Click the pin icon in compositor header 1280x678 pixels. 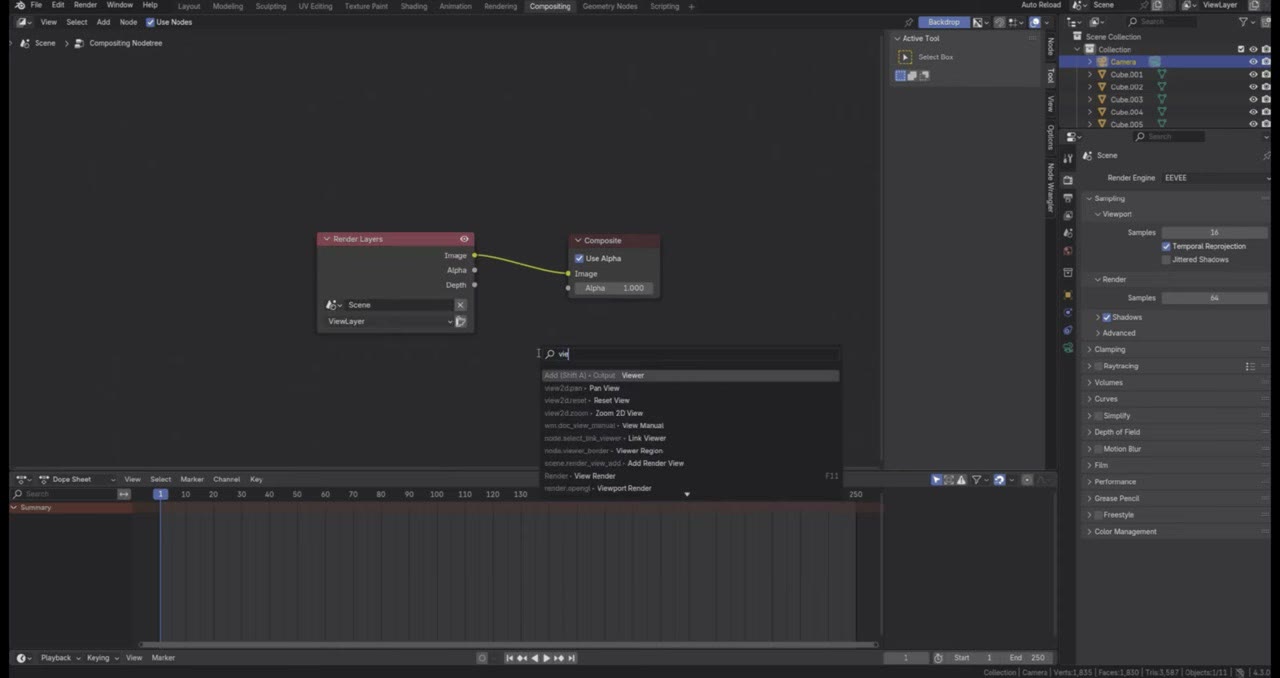click(x=908, y=22)
